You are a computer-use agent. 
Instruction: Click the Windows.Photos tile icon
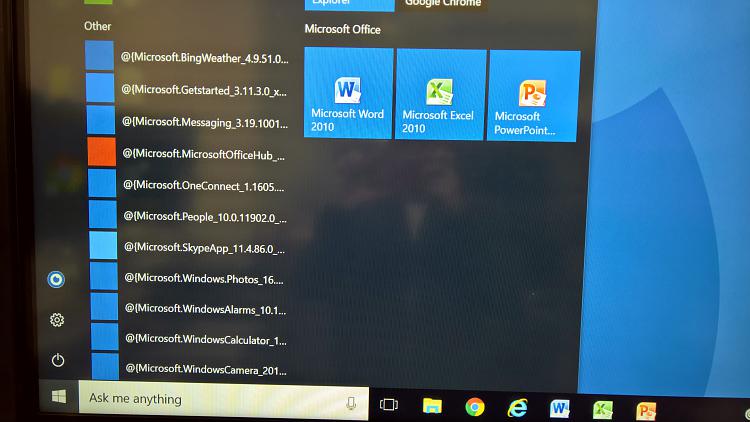[x=104, y=276]
